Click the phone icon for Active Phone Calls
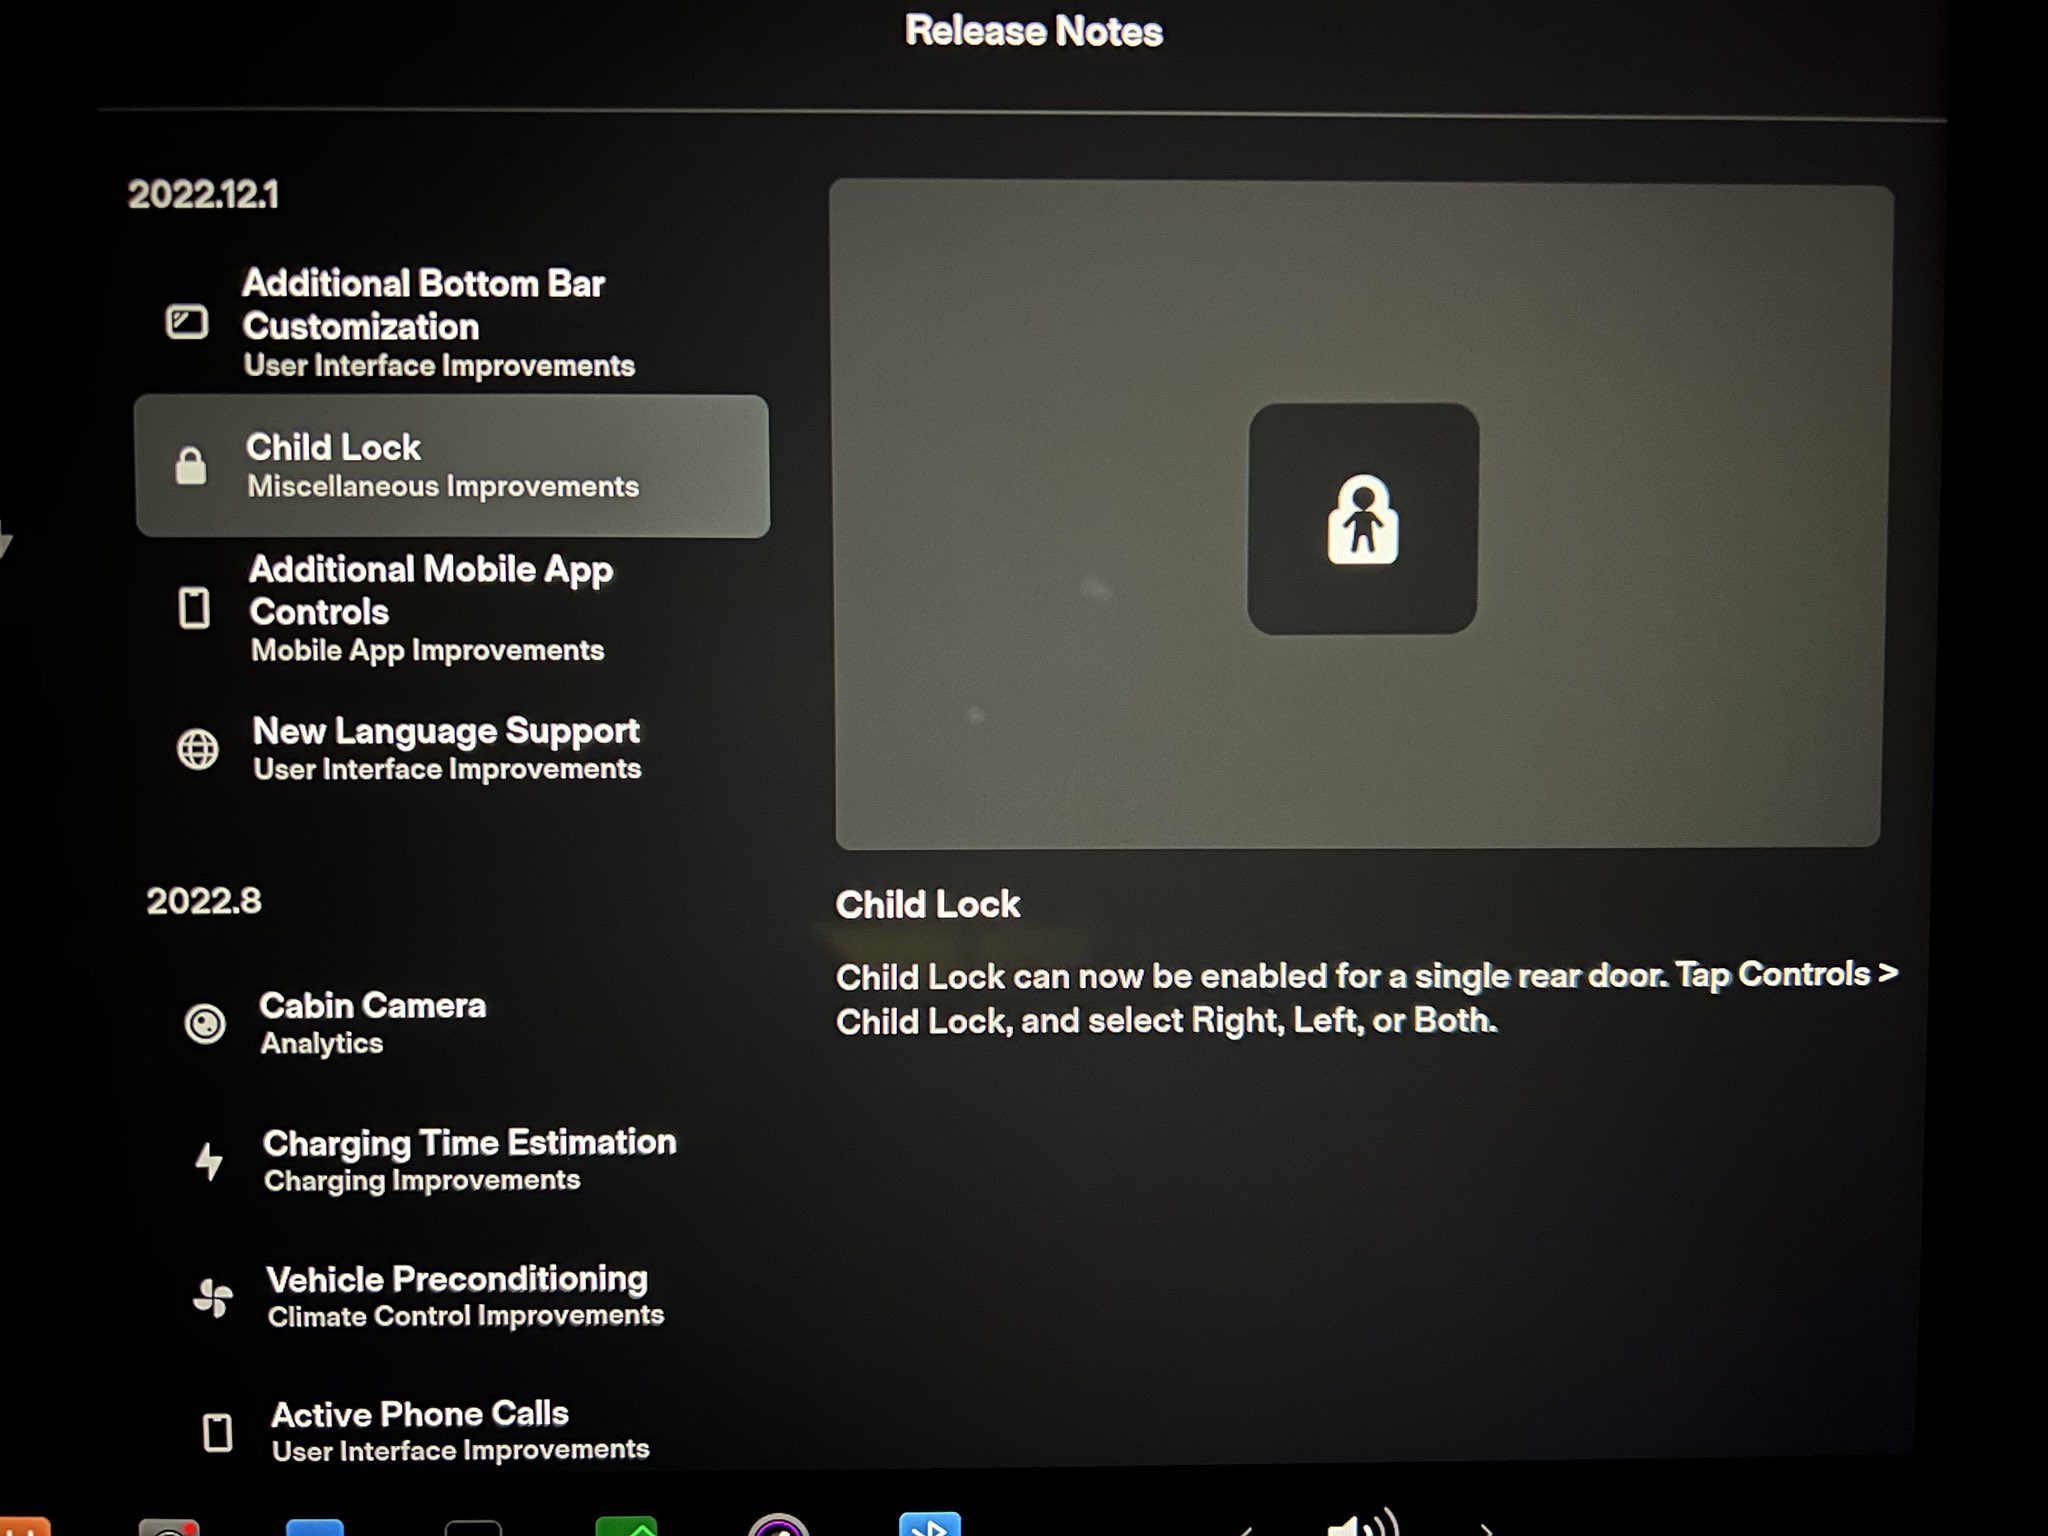2048x1536 pixels. tap(217, 1432)
